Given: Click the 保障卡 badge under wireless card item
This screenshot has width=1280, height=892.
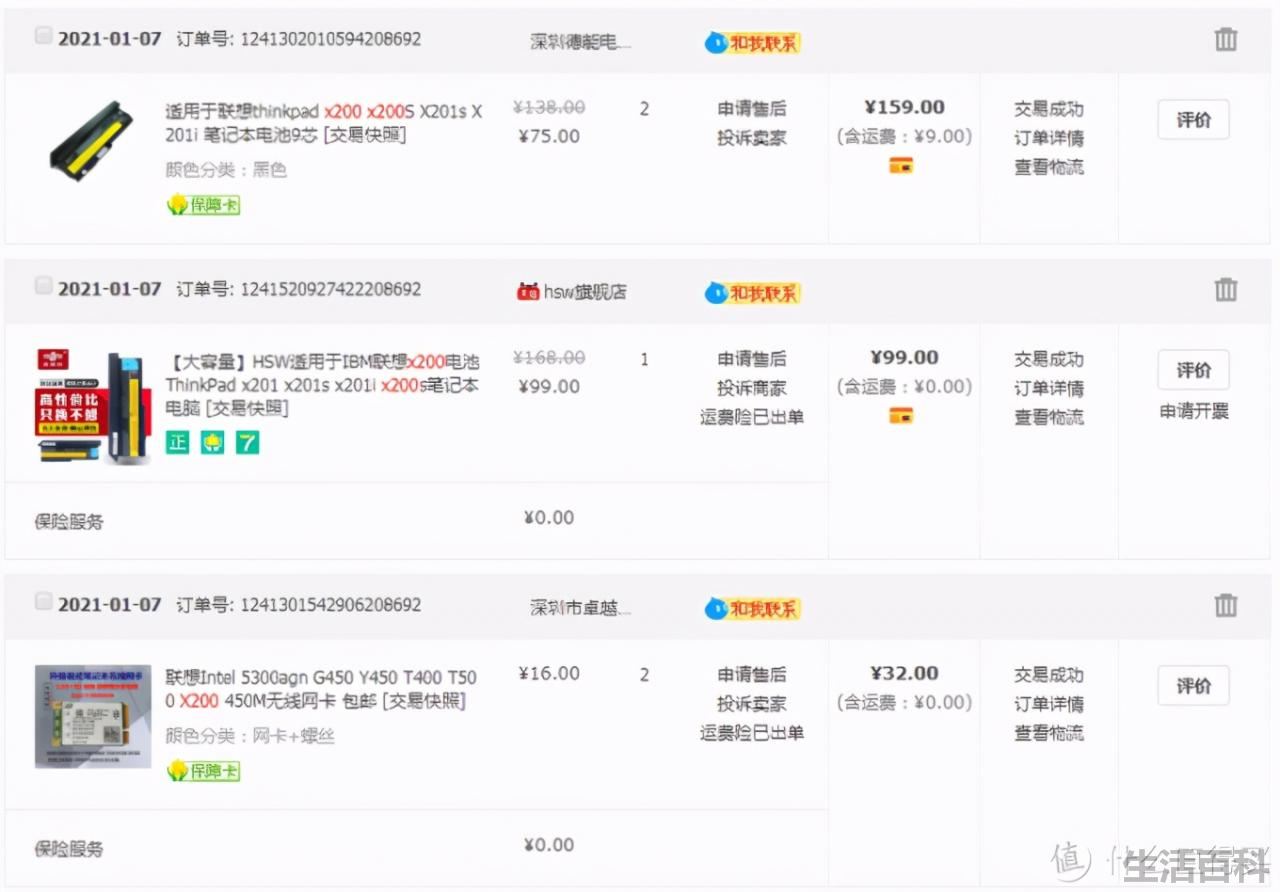Looking at the screenshot, I should 203,771.
